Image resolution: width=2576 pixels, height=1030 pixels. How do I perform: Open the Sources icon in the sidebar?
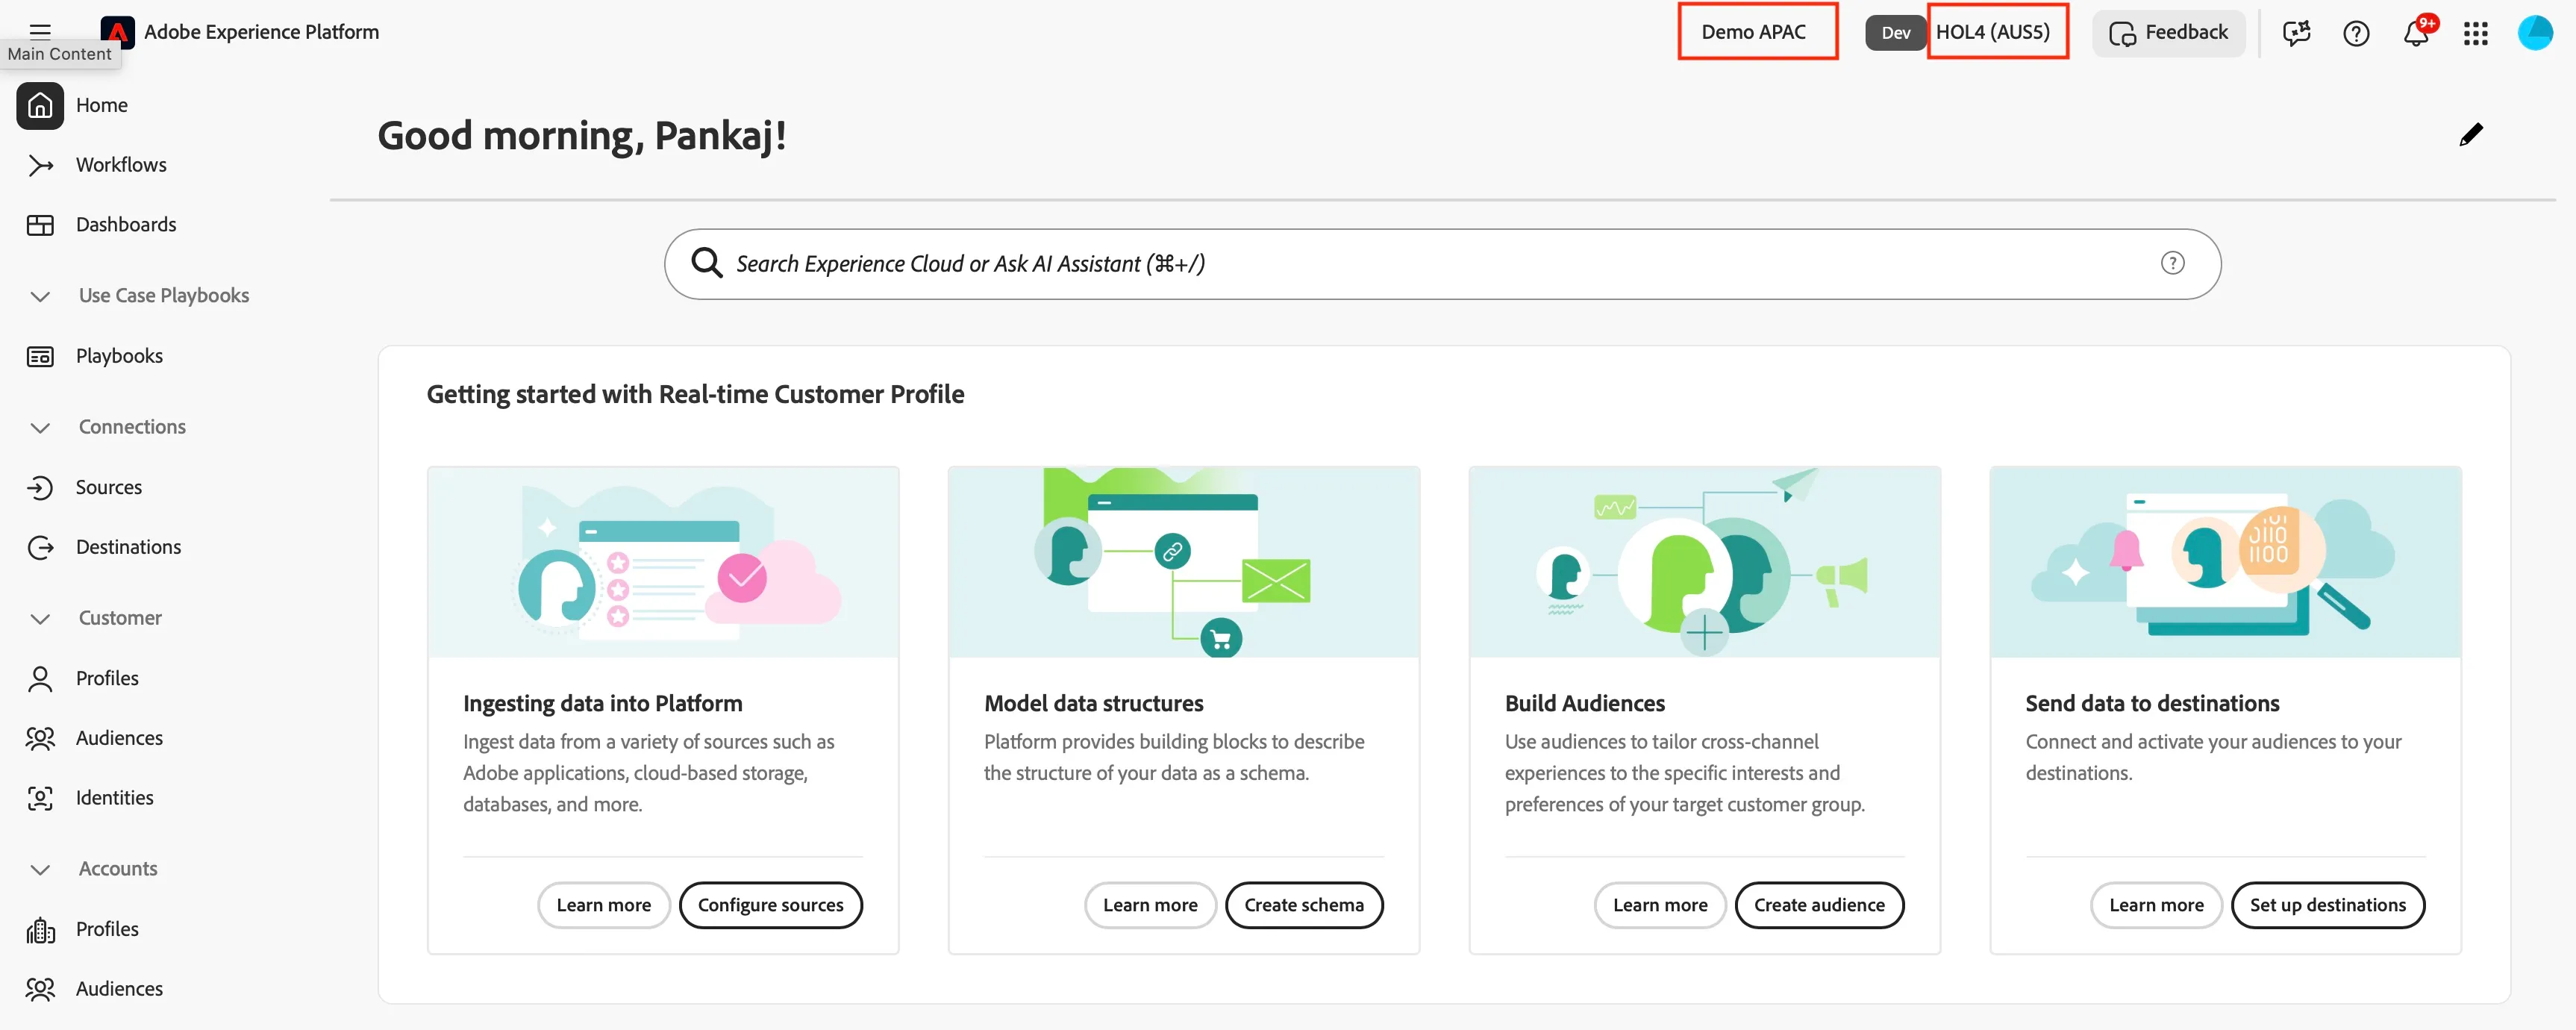(40, 487)
